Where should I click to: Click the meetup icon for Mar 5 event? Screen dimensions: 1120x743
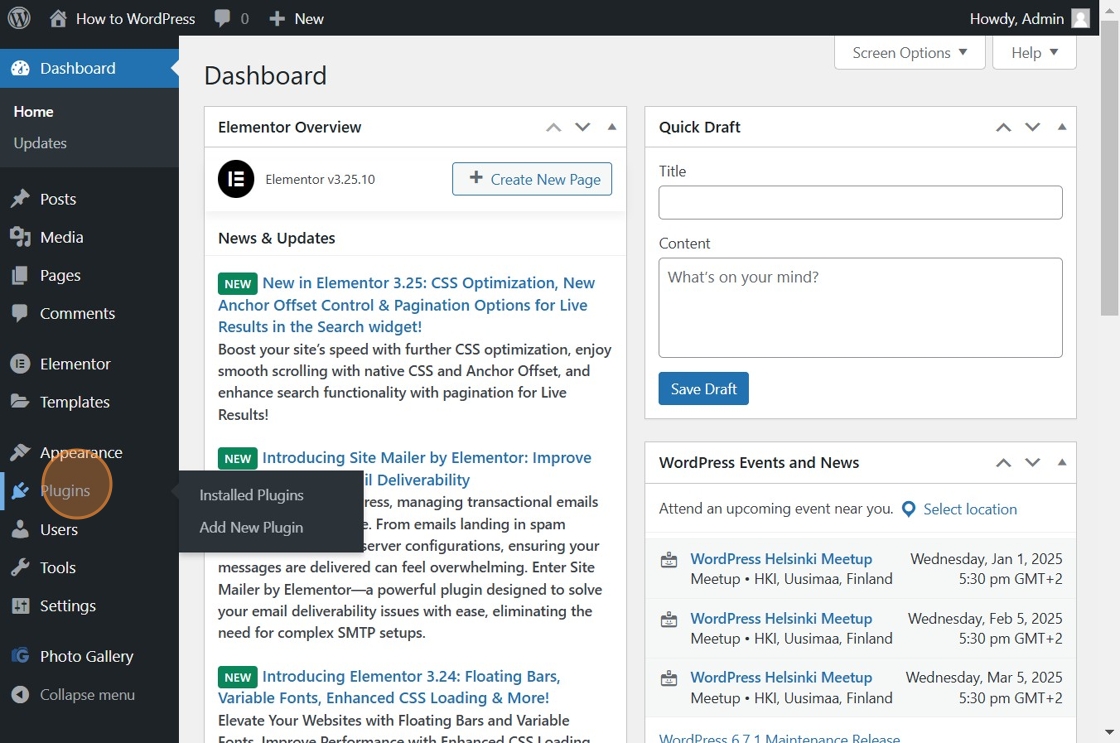point(669,678)
